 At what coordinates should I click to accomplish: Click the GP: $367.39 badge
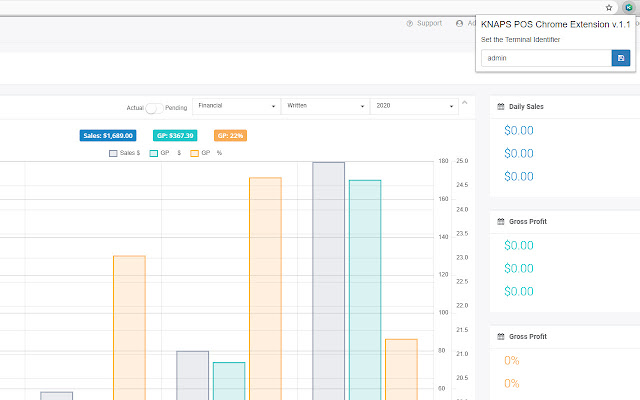pos(175,136)
